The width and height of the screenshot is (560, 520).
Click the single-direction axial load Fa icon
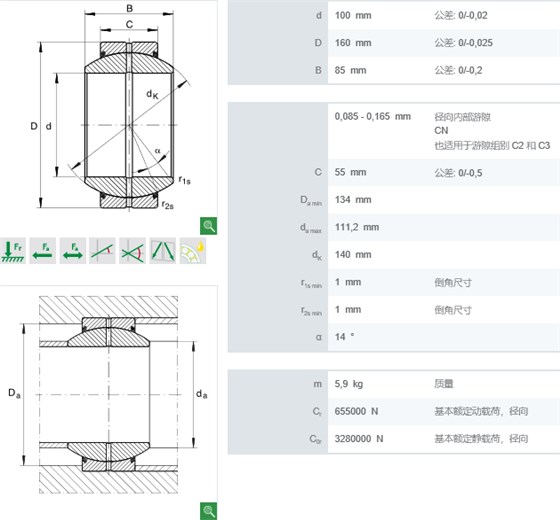click(43, 251)
